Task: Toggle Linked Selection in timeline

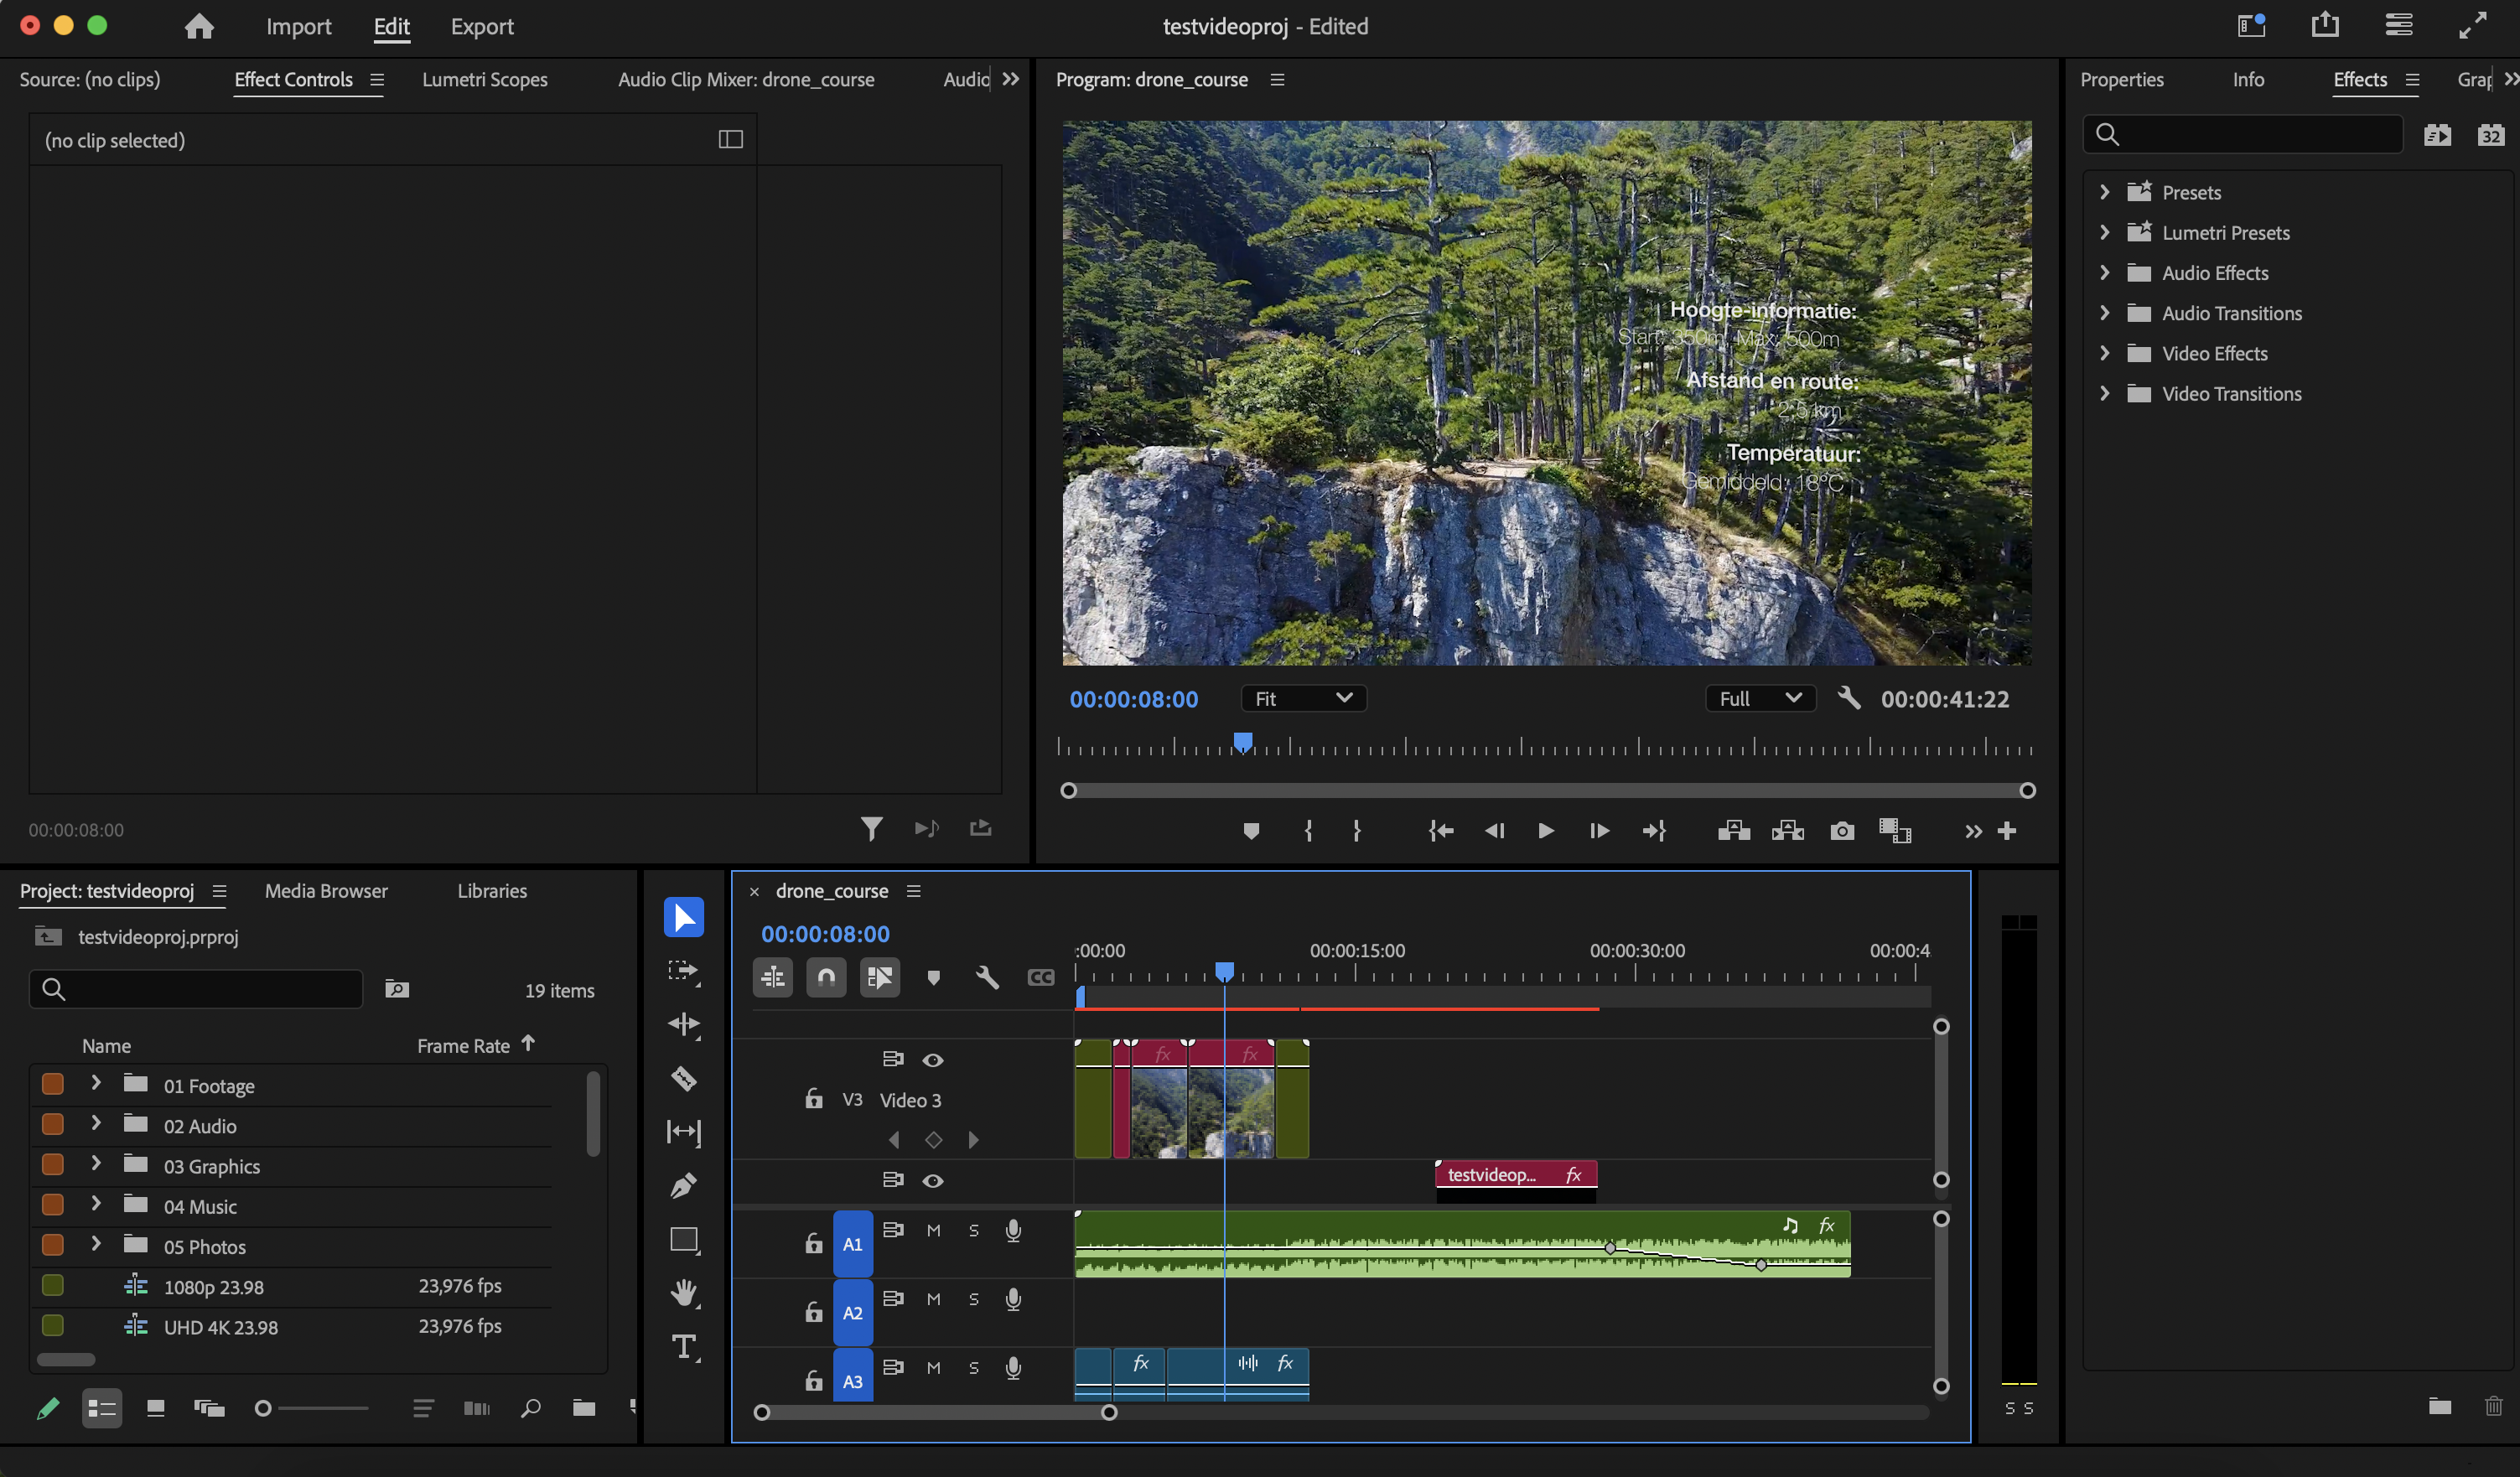Action: pyautogui.click(x=880, y=977)
